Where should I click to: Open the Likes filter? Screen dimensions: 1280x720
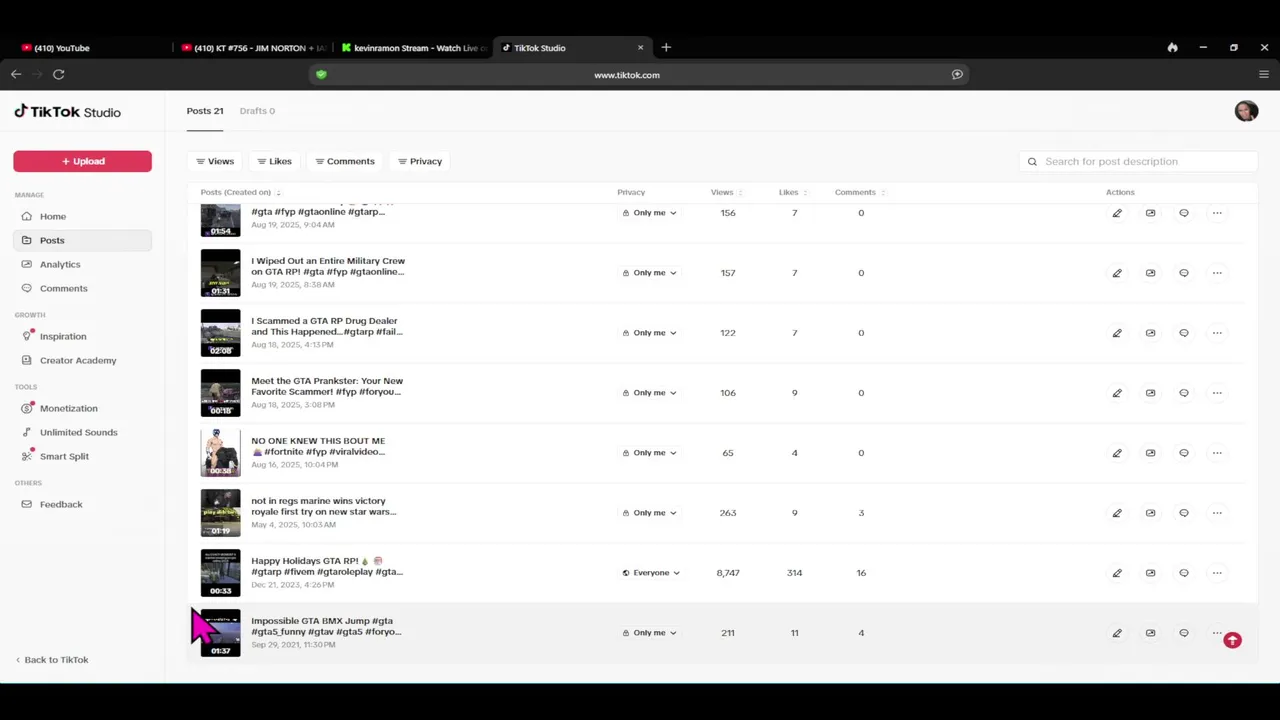pyautogui.click(x=274, y=161)
